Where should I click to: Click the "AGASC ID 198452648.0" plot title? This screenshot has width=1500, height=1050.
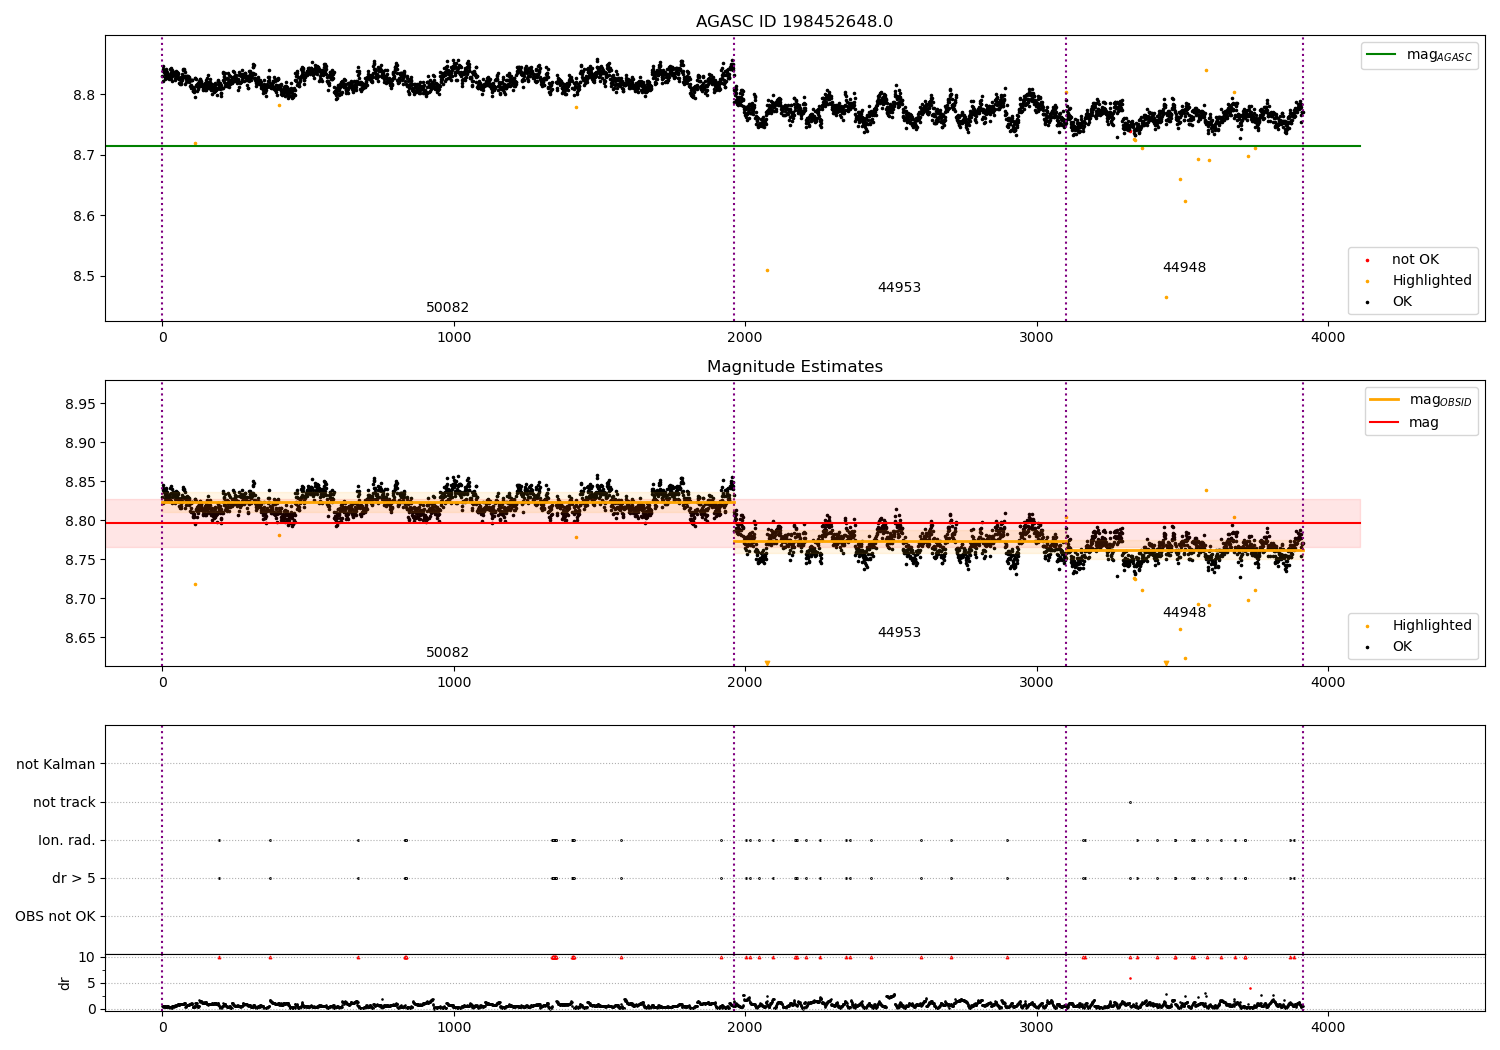795,22
